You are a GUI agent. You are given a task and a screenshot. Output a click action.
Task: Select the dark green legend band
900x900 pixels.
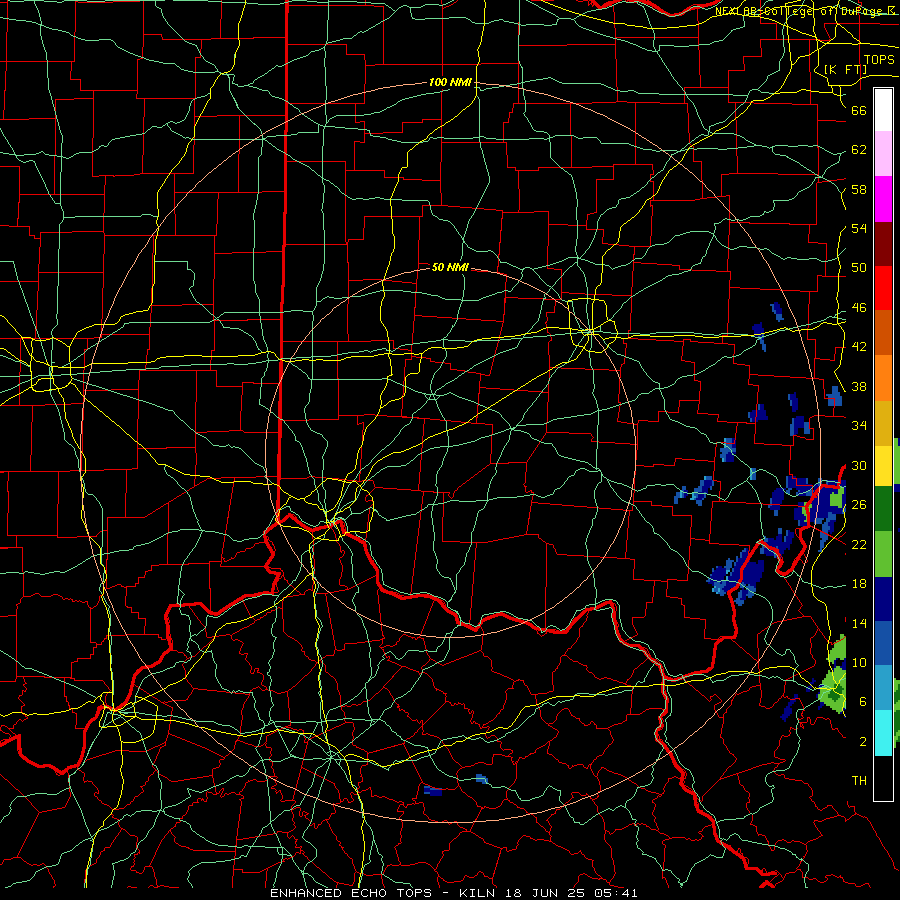coord(883,509)
